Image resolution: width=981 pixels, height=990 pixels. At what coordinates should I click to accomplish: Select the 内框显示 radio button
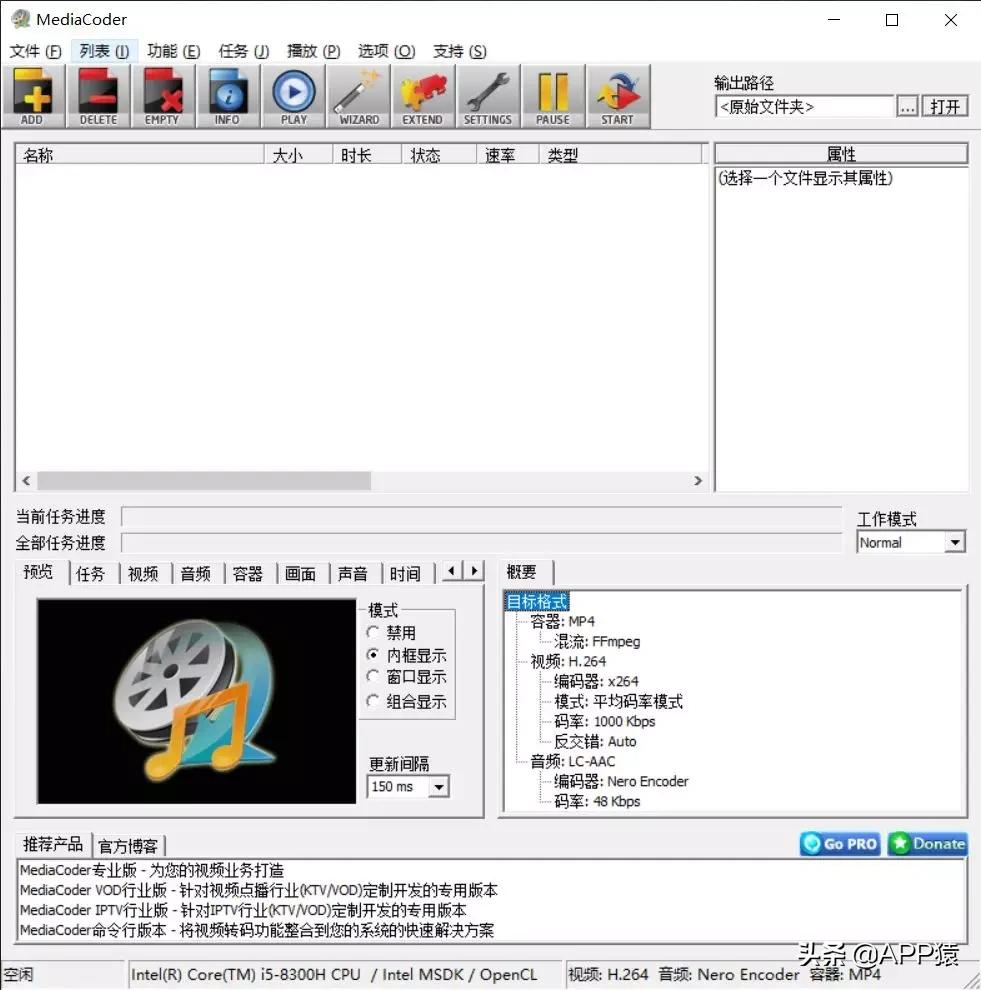click(x=373, y=655)
